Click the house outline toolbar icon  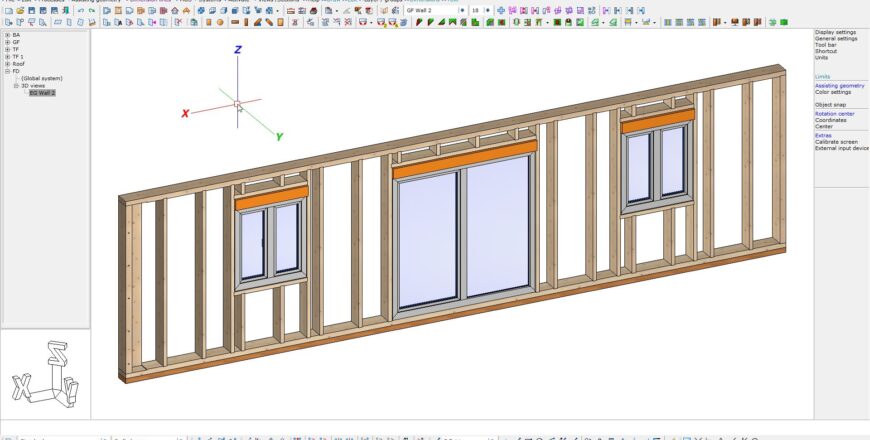[x=175, y=11]
